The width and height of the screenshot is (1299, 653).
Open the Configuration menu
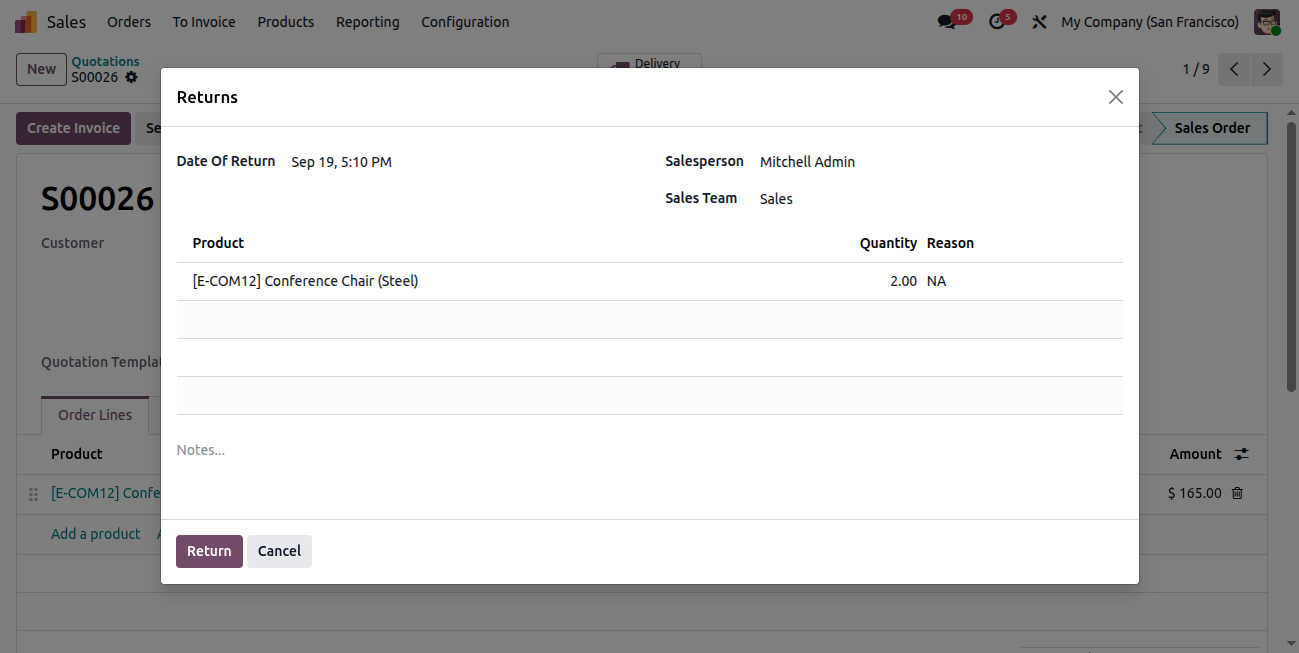tap(465, 22)
